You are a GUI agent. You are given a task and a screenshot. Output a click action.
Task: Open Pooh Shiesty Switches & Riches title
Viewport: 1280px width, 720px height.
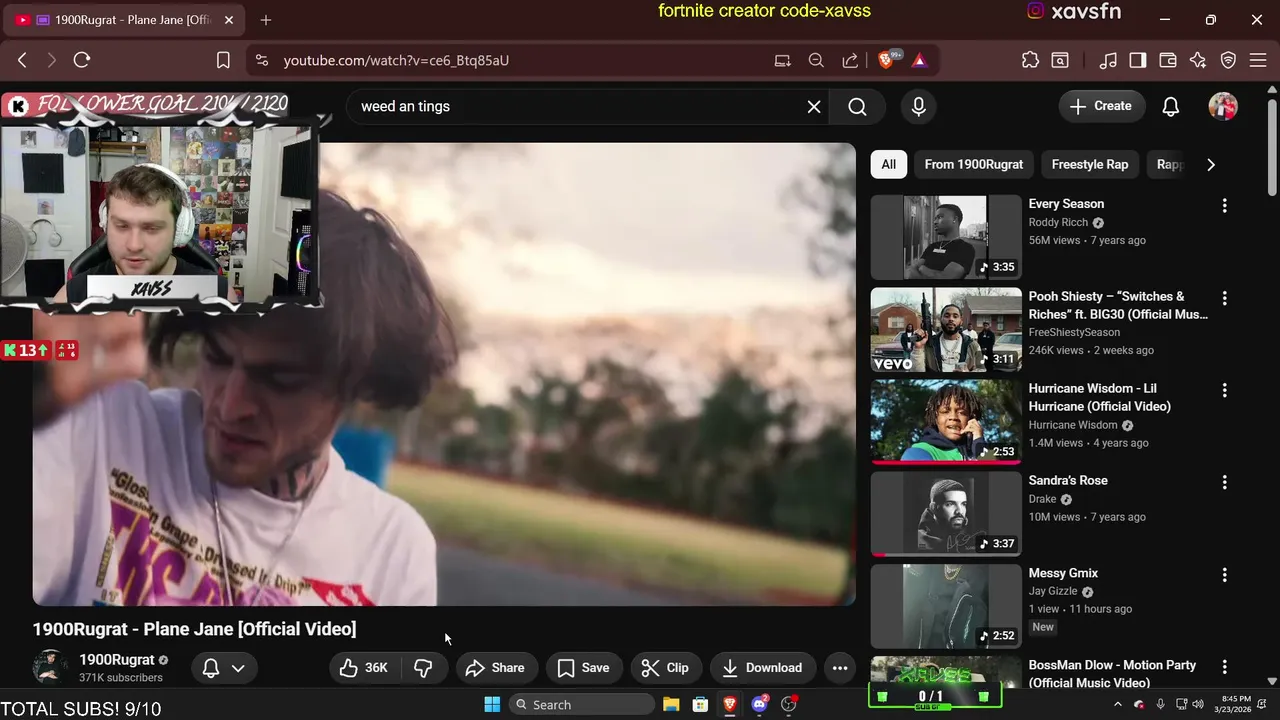pyautogui.click(x=1118, y=305)
